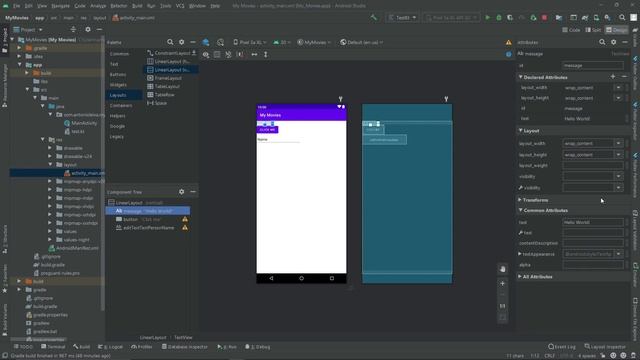
Task: Add a declared attribute with the plus icon
Action: point(613,77)
